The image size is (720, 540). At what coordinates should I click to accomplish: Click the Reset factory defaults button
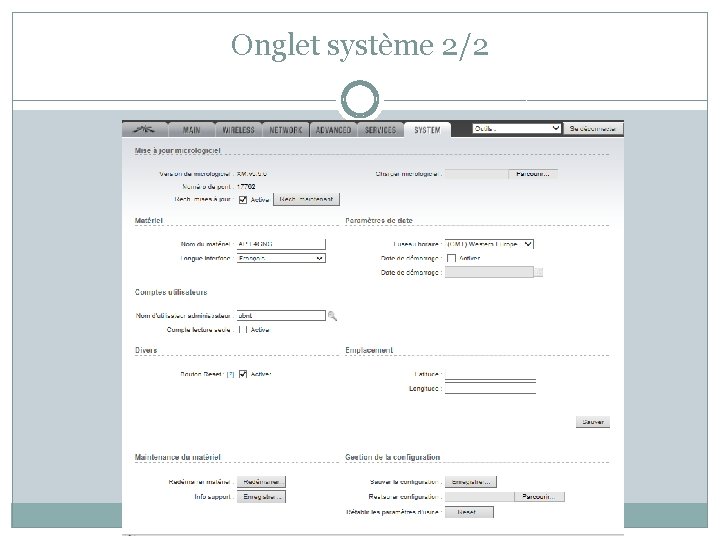[469, 512]
